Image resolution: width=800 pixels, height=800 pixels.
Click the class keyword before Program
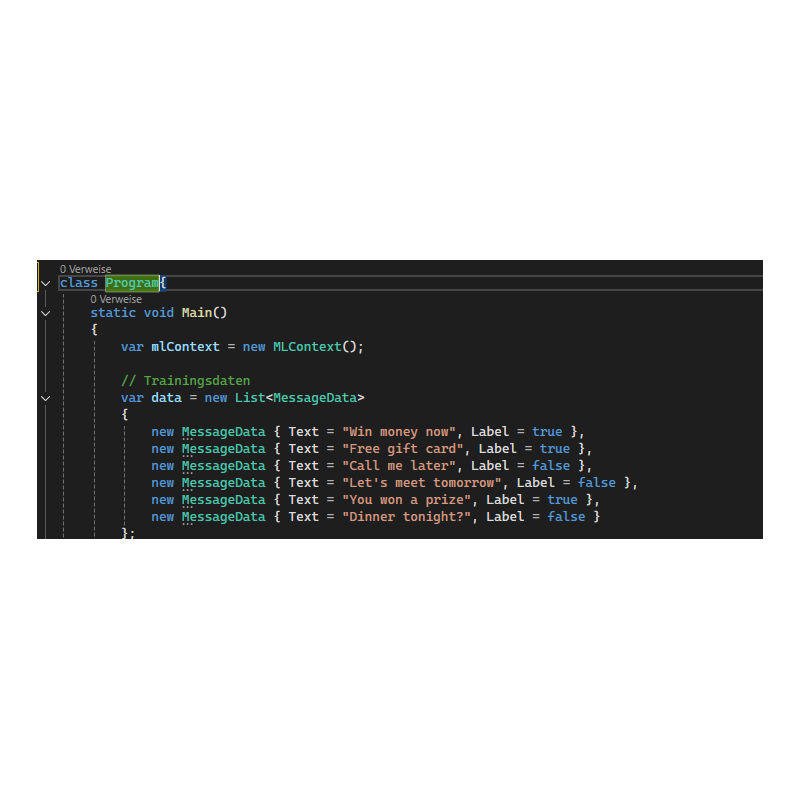(x=79, y=283)
